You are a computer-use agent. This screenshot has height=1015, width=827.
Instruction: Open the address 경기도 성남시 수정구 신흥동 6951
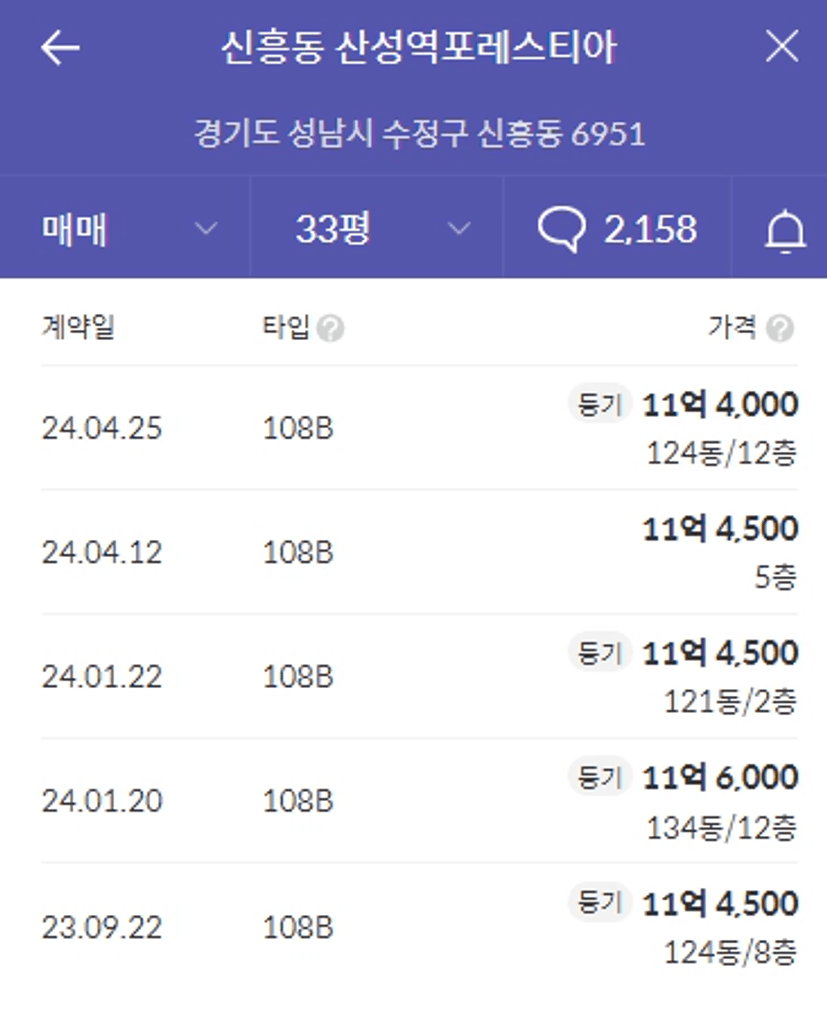click(419, 134)
